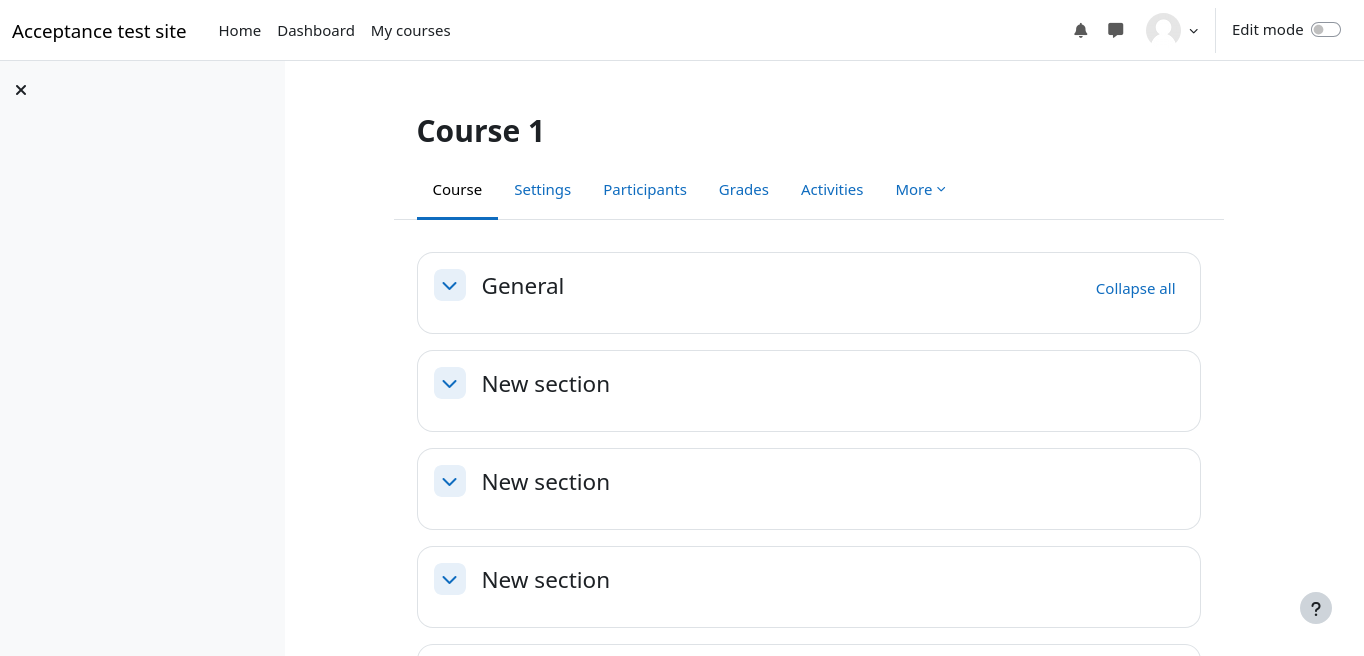Screen dimensions: 1364x656
Task: Switch to the Participants tab
Action: [645, 190]
